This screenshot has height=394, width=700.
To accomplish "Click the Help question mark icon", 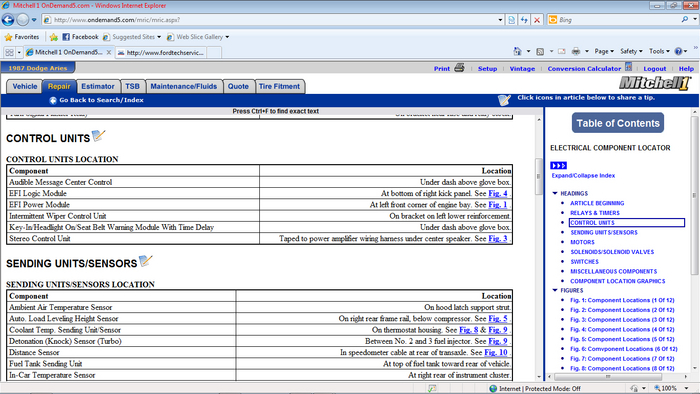I will [x=678, y=51].
